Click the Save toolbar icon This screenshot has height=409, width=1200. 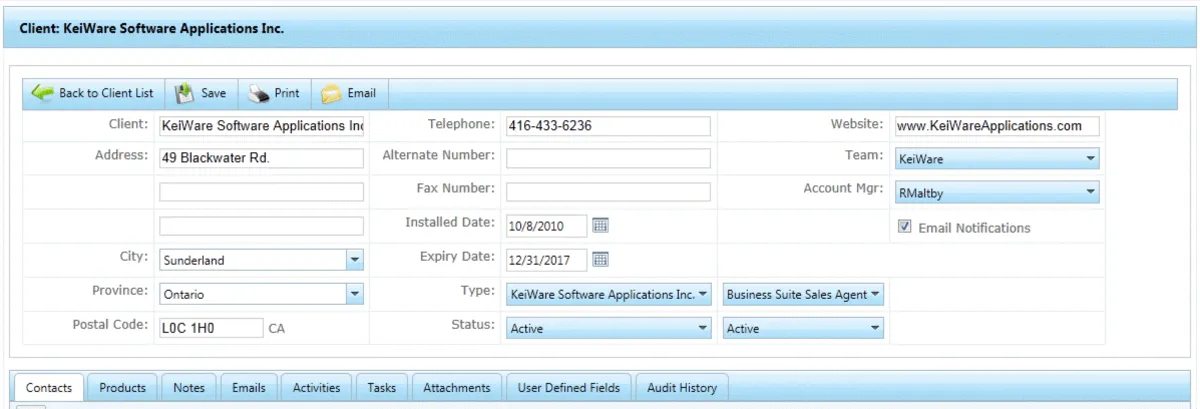[x=184, y=93]
